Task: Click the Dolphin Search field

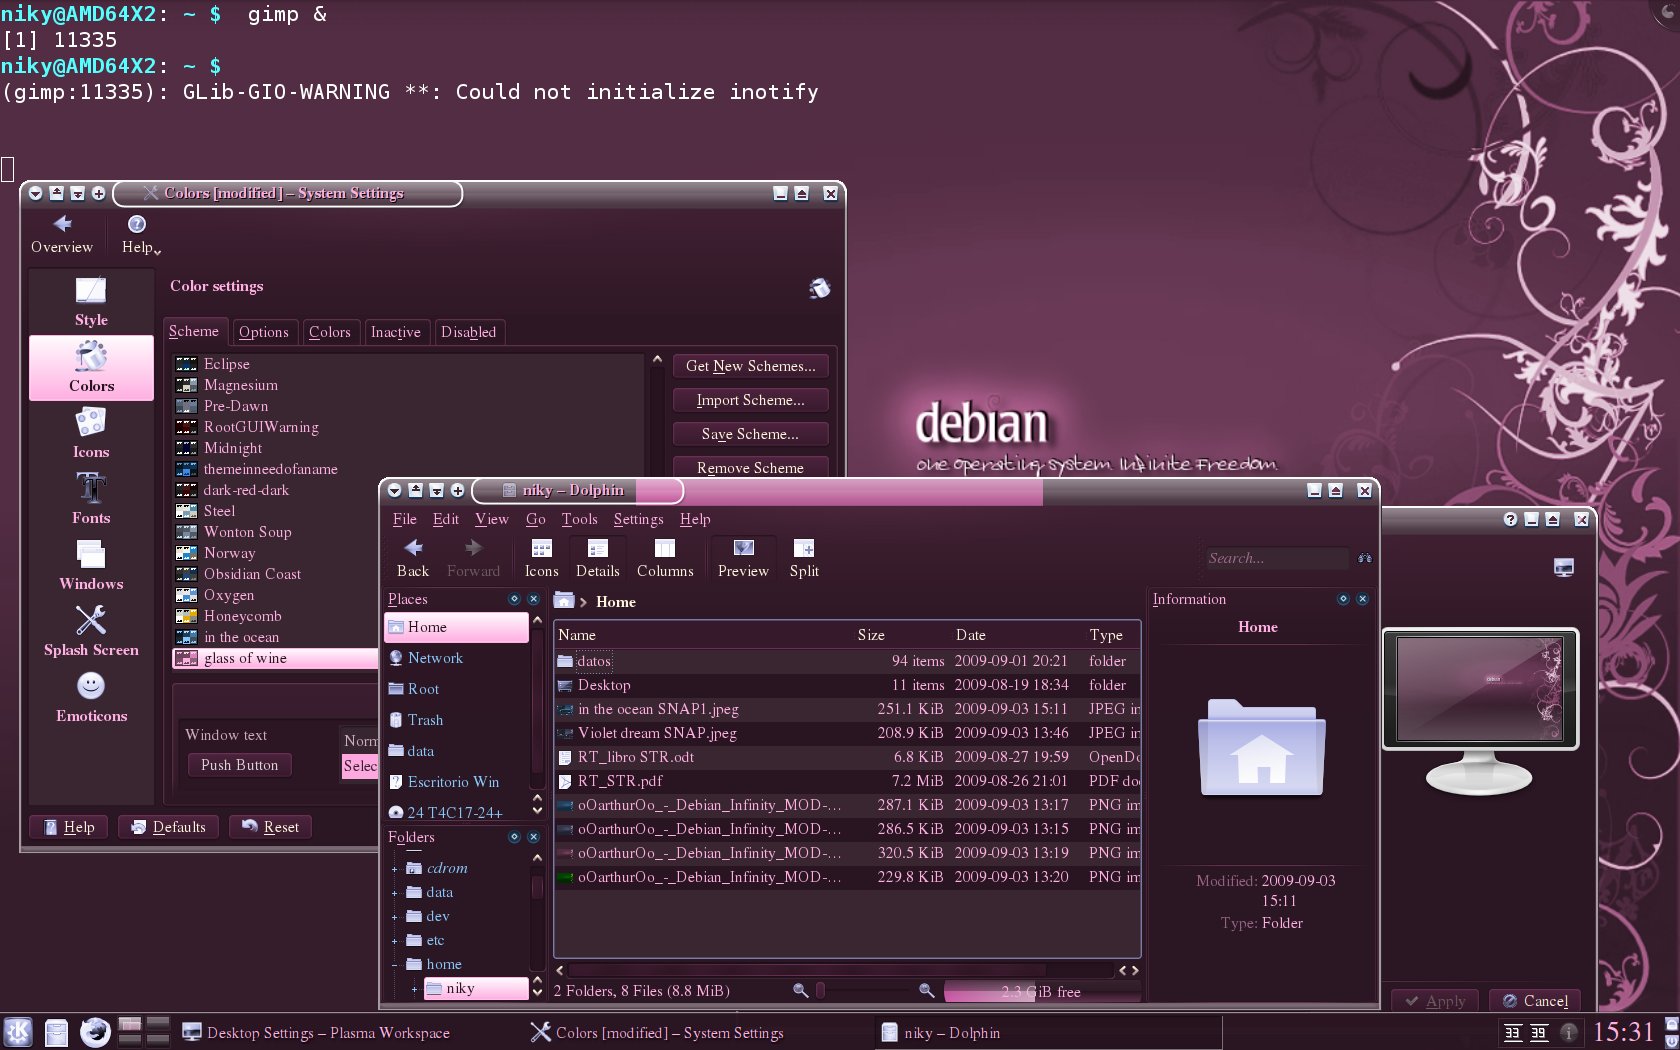Action: click(1277, 558)
